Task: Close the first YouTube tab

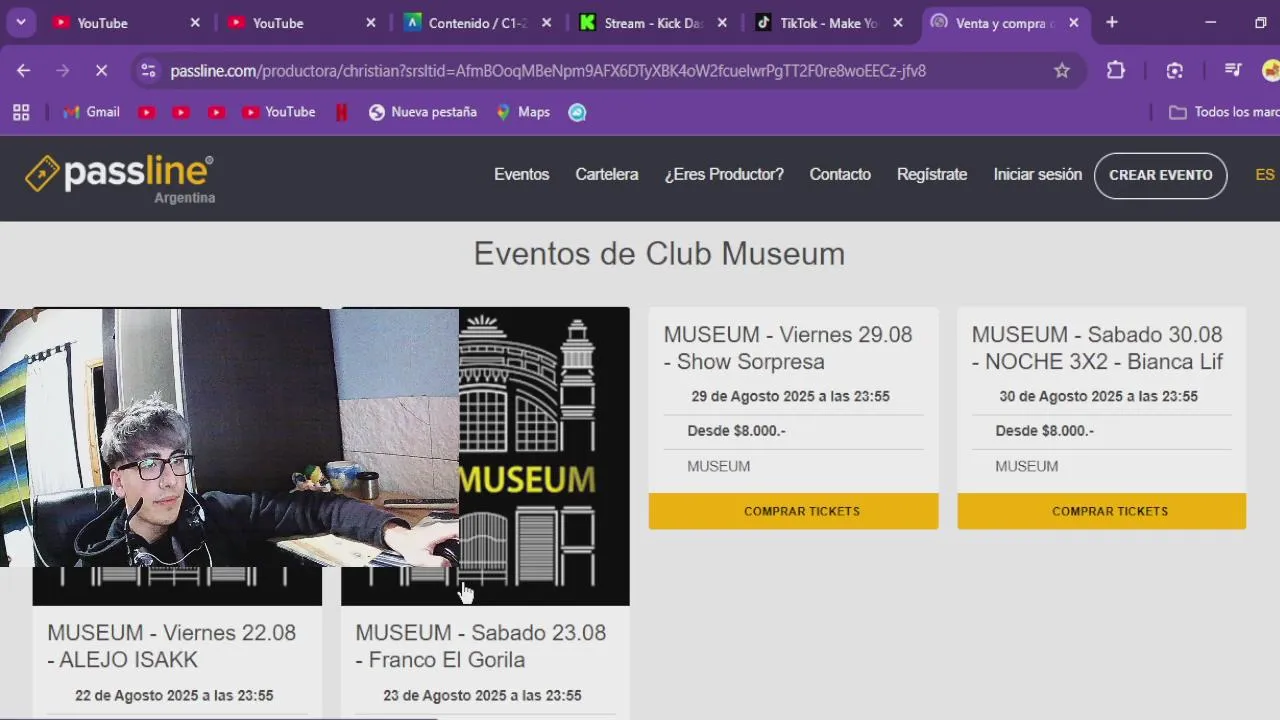Action: coord(195,23)
